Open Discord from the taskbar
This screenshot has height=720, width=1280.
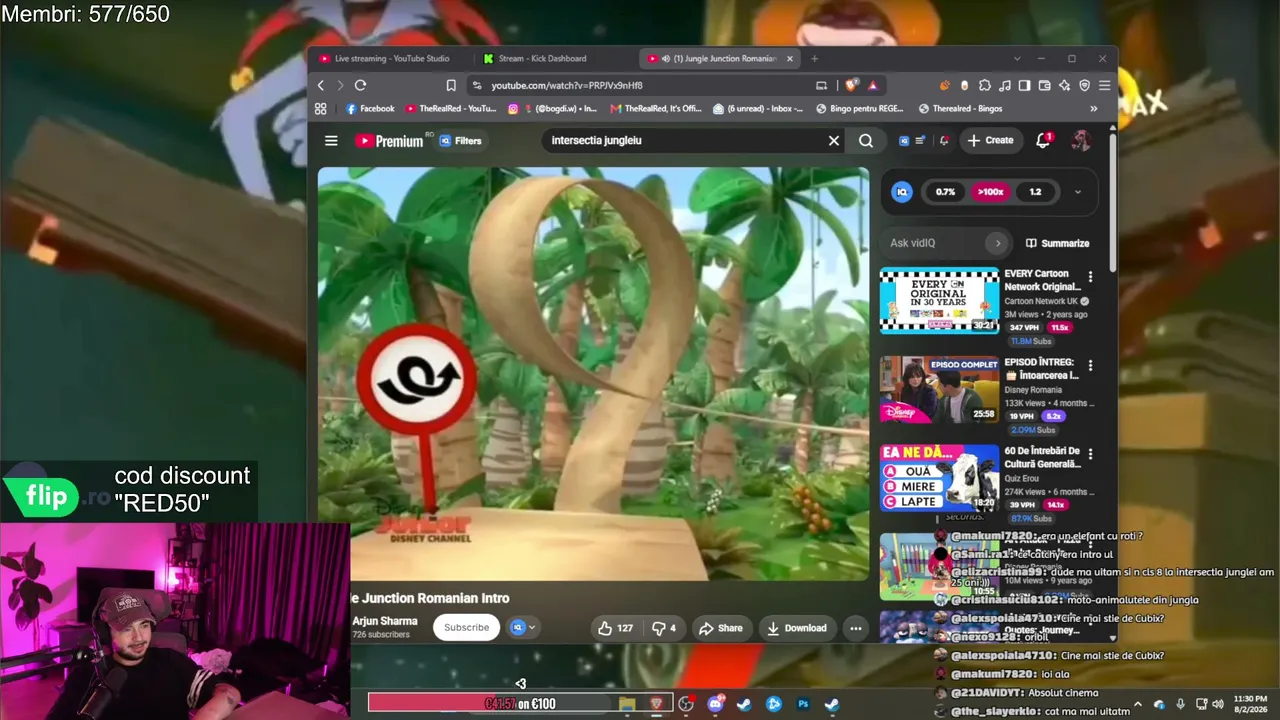tap(715, 704)
